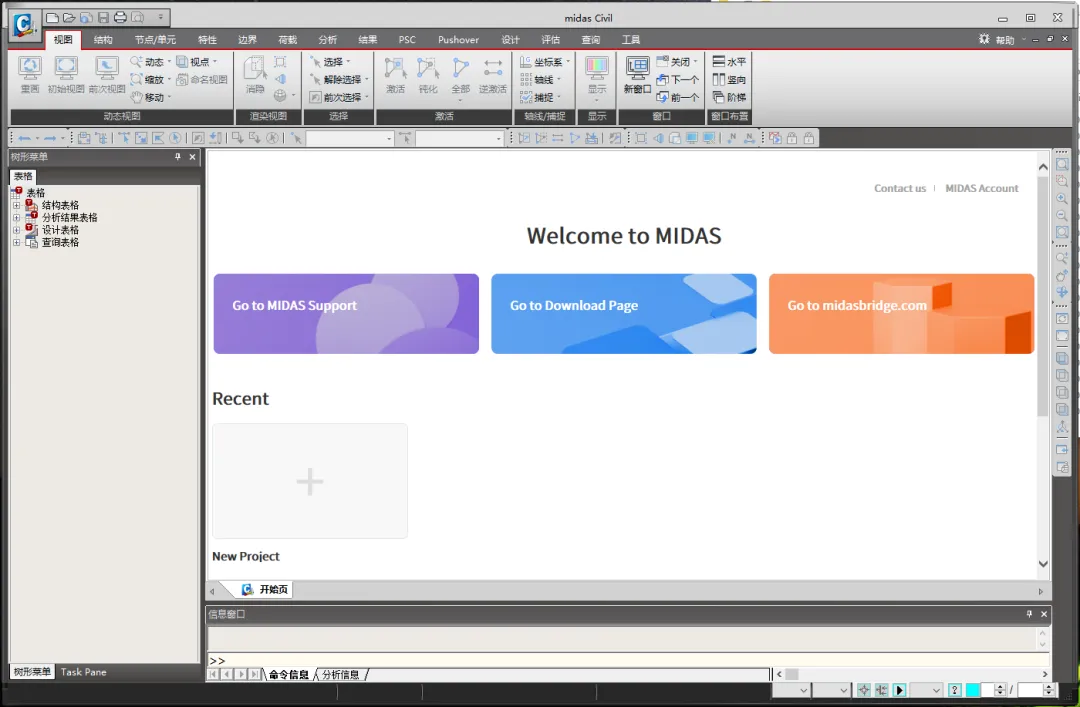The height and width of the screenshot is (707, 1080).
Task: Open the 节点/单元 ribbon tab
Action: tap(155, 39)
